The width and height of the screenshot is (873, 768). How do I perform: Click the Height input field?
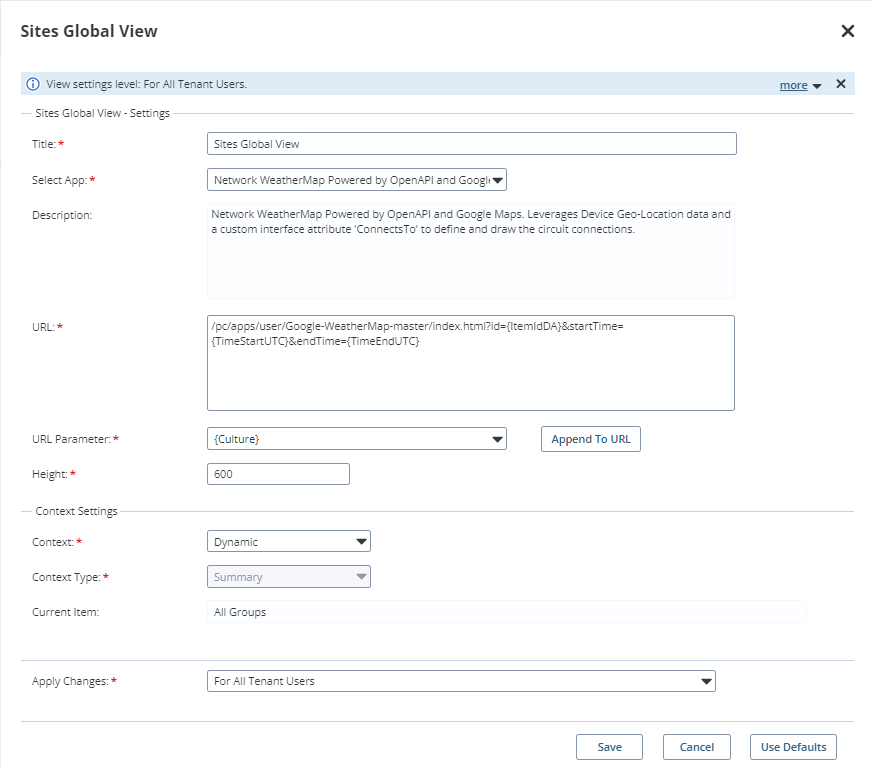[x=278, y=474]
